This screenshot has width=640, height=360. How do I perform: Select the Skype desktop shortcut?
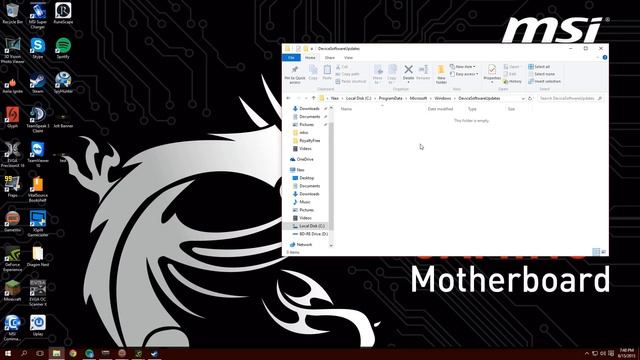(38, 48)
